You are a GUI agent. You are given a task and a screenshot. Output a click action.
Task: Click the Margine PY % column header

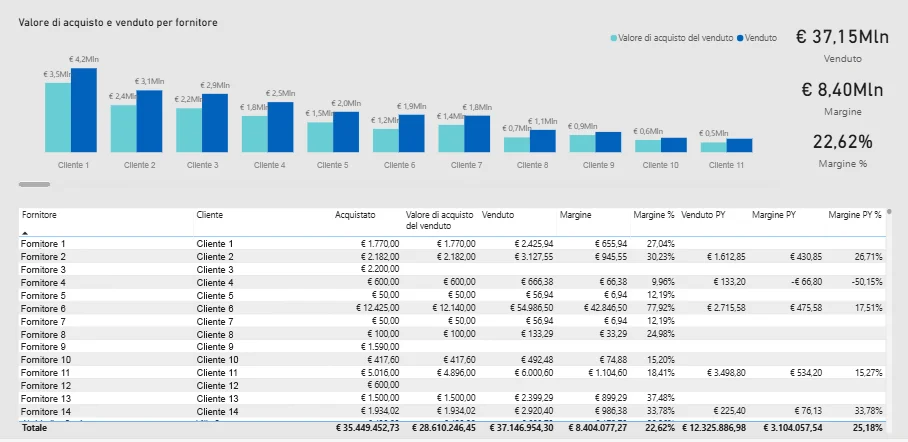(x=855, y=214)
